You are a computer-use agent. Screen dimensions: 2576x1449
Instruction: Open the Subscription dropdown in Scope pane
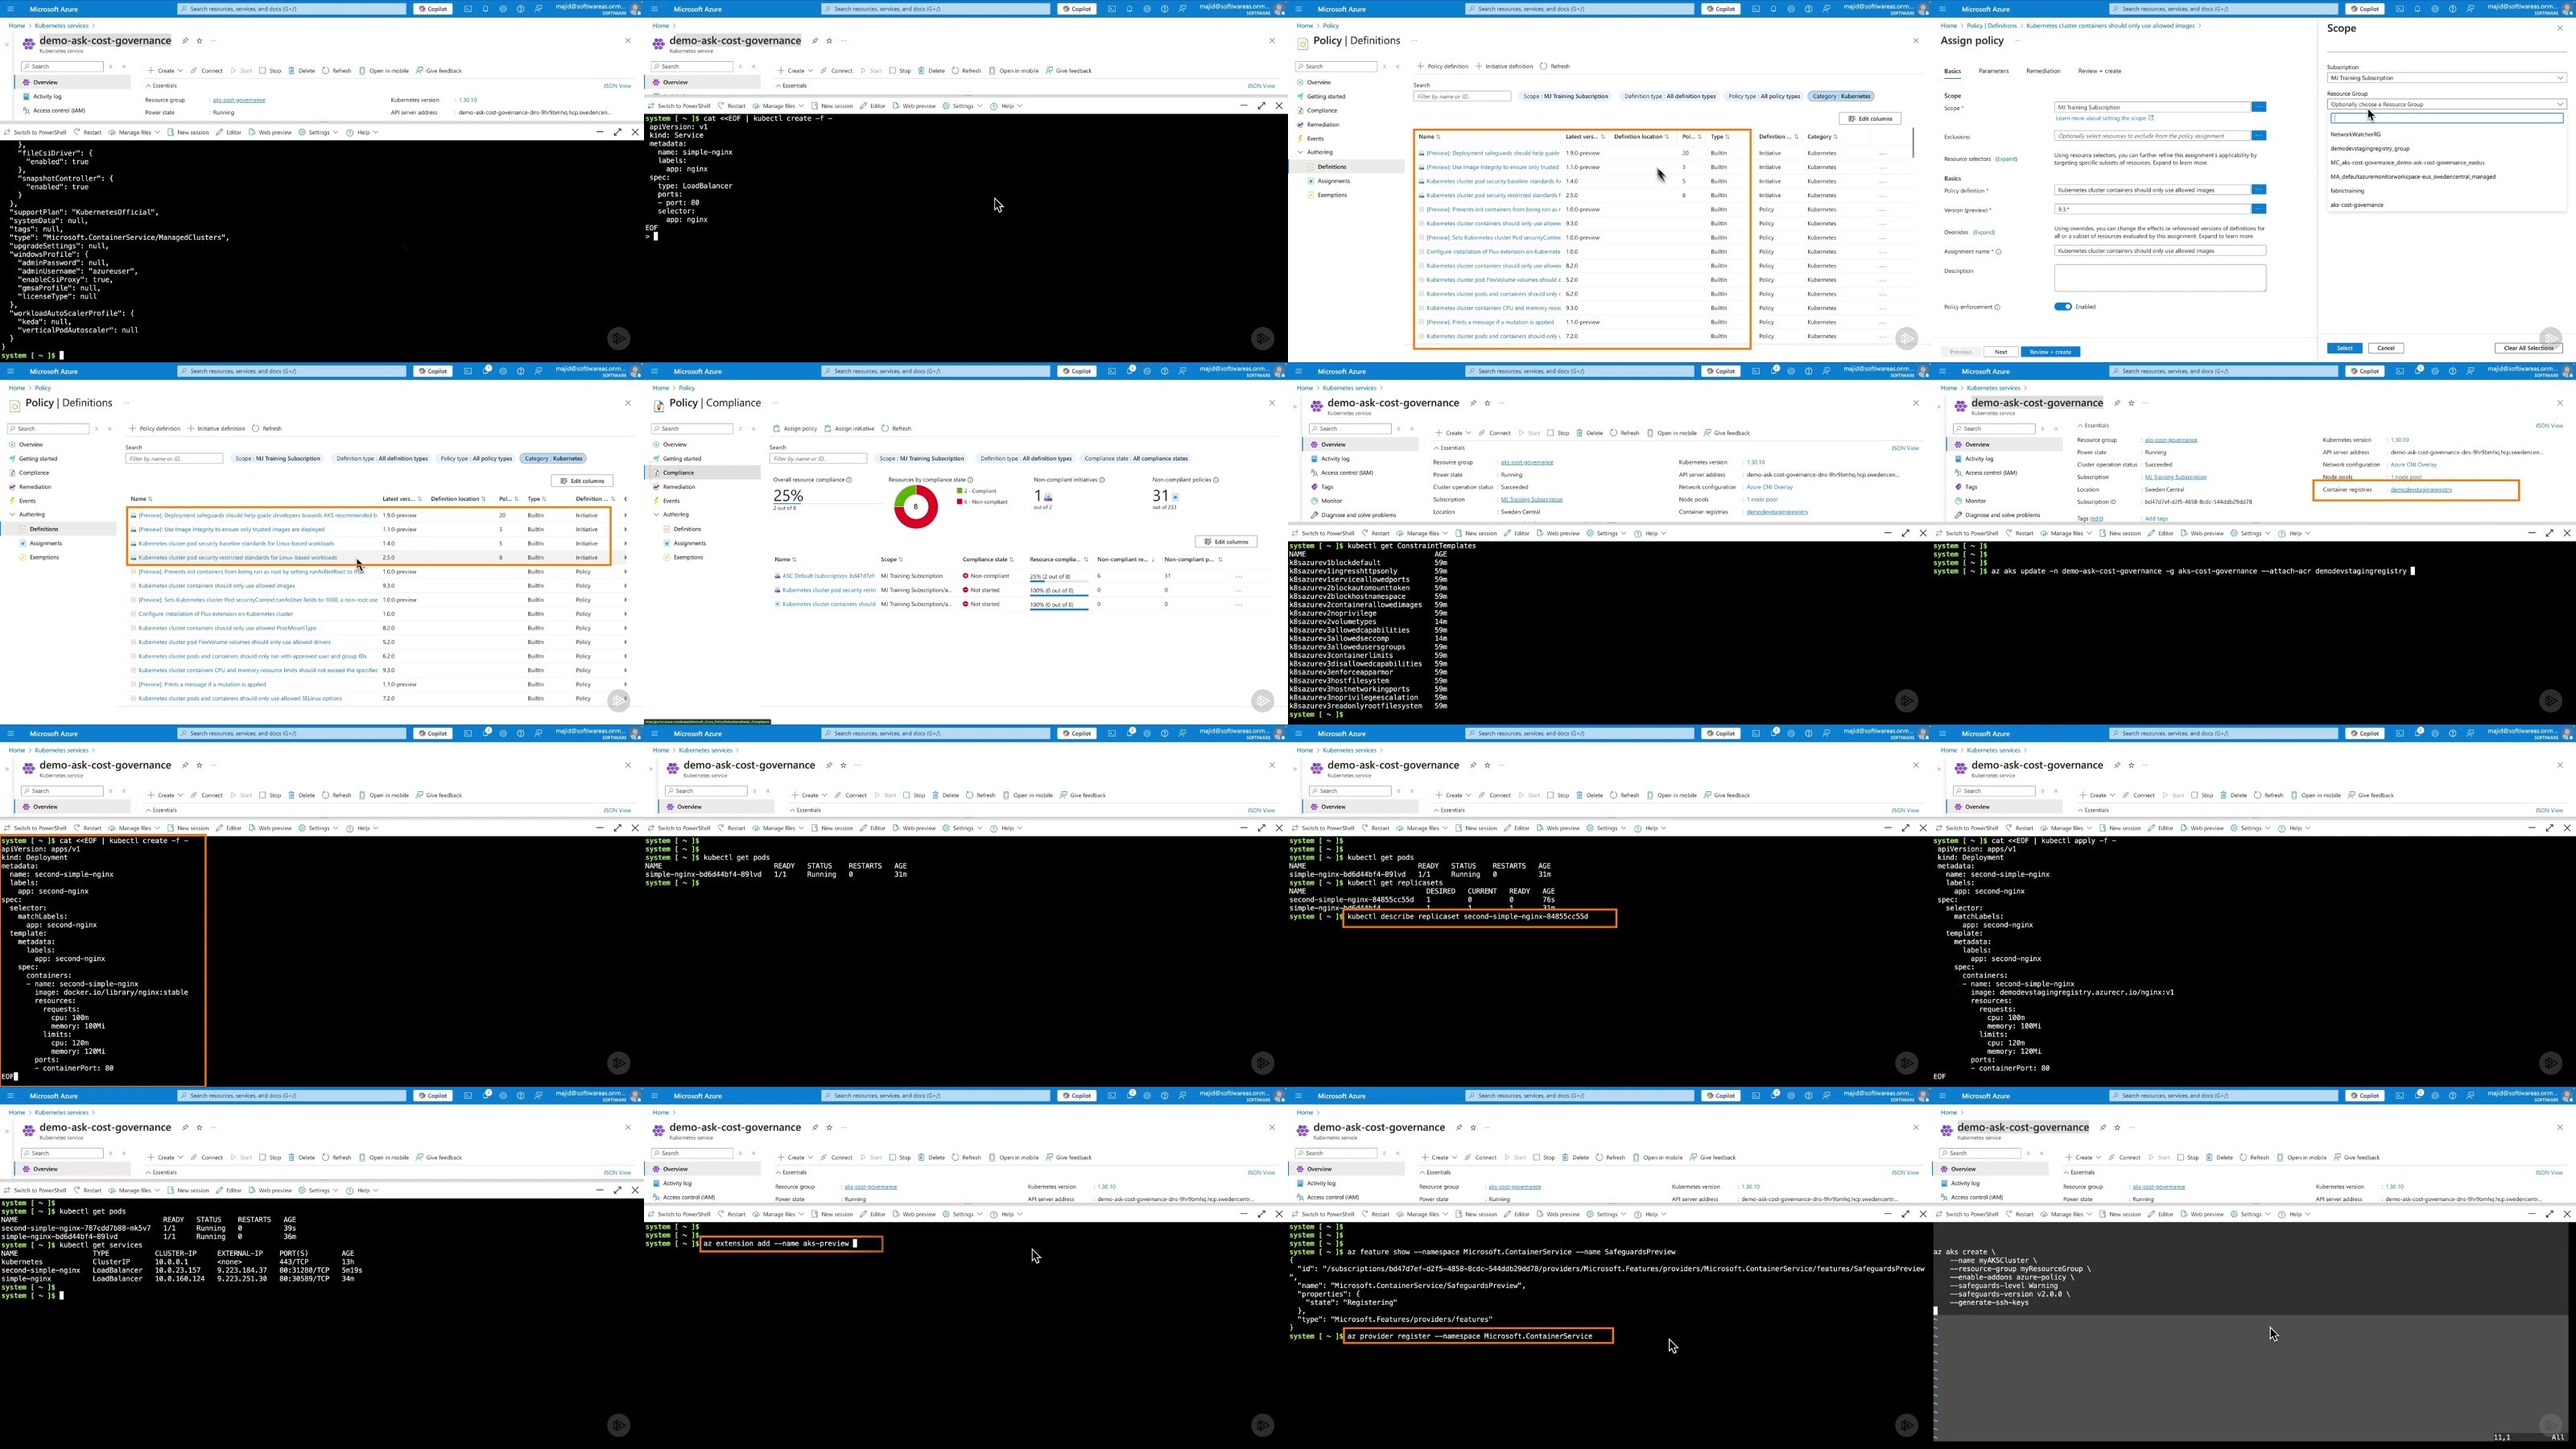coord(2446,78)
